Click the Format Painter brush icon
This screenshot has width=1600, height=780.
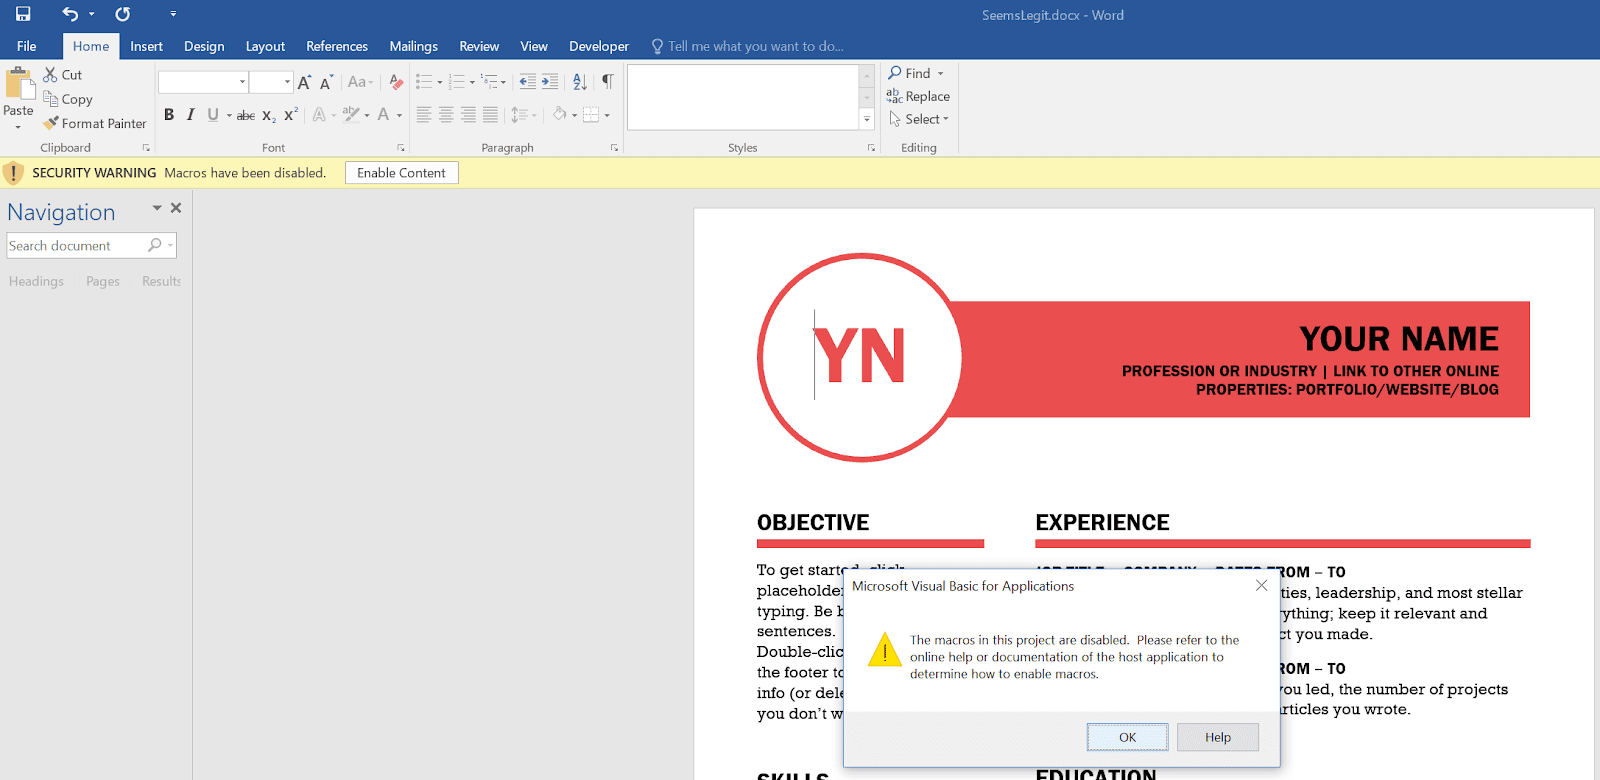click(x=52, y=123)
